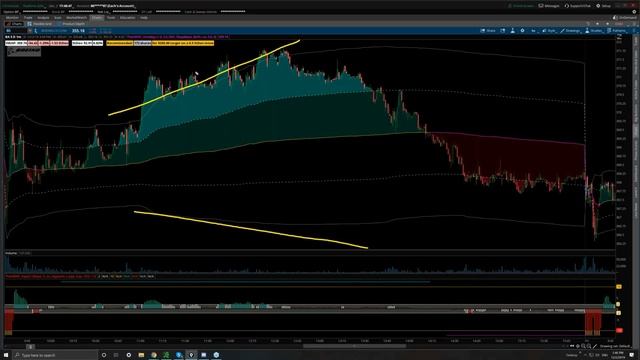Open the Windows Start menu
The image size is (640, 360).
tap(6, 355)
